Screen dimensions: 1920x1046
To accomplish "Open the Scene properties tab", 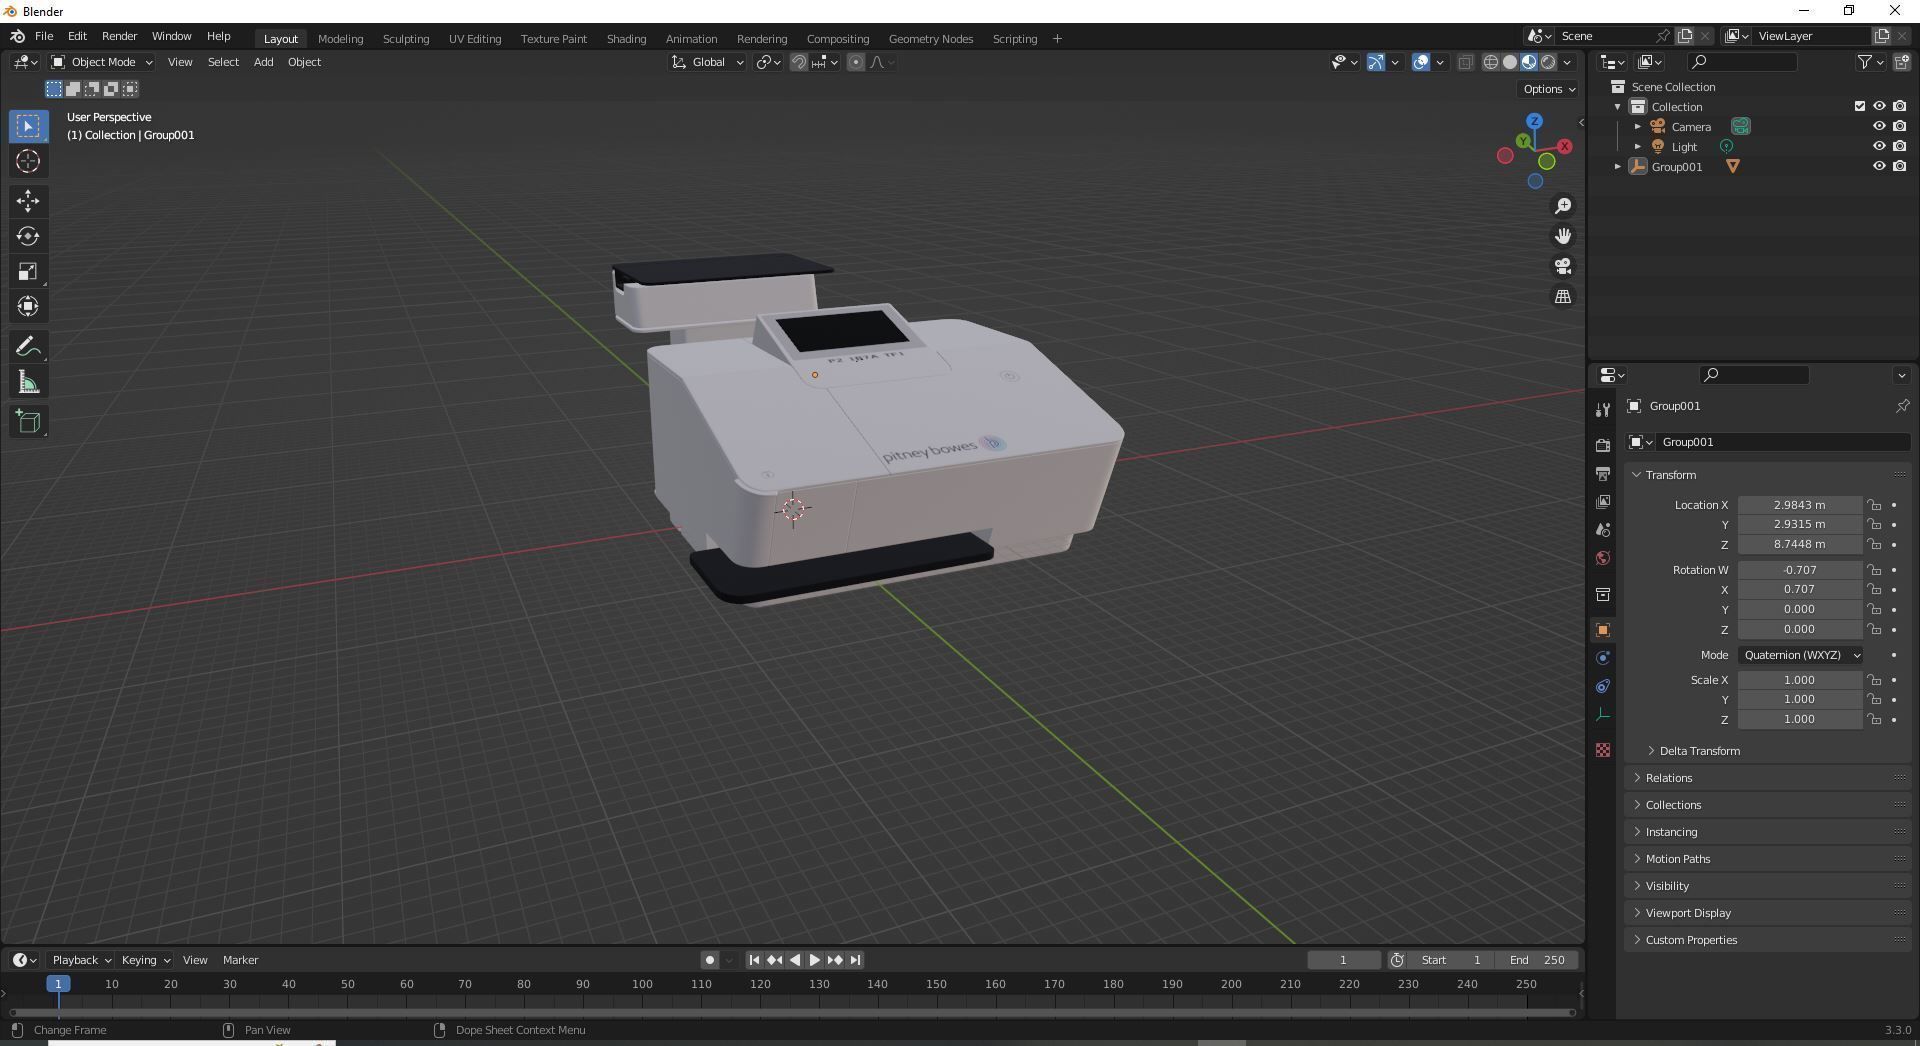I will click(1603, 529).
